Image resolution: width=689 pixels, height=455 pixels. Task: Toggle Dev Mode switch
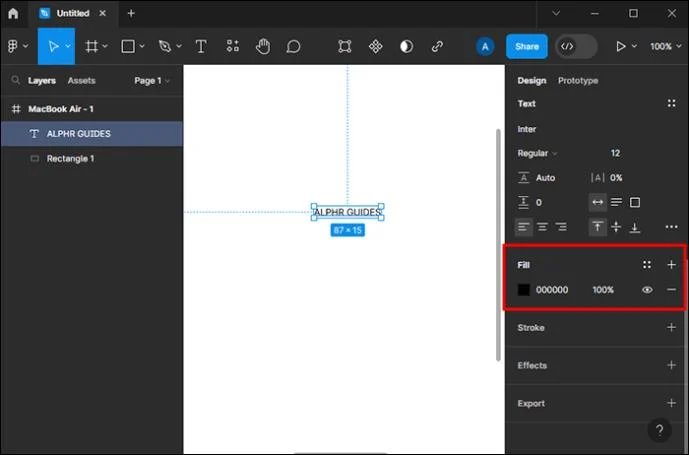tap(576, 46)
